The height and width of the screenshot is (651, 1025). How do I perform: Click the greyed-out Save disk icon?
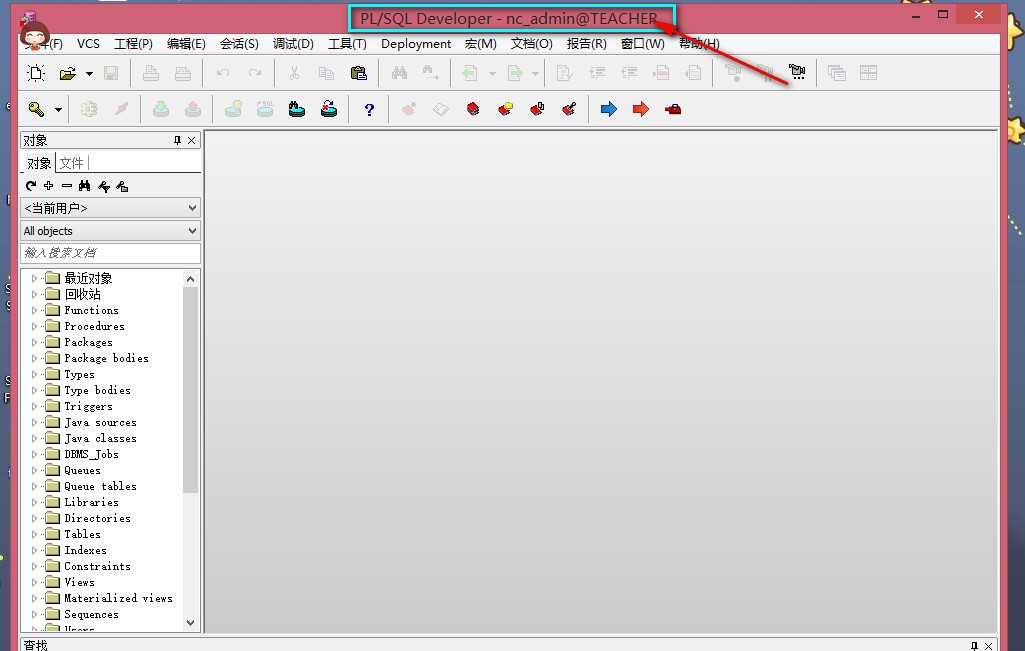[111, 73]
